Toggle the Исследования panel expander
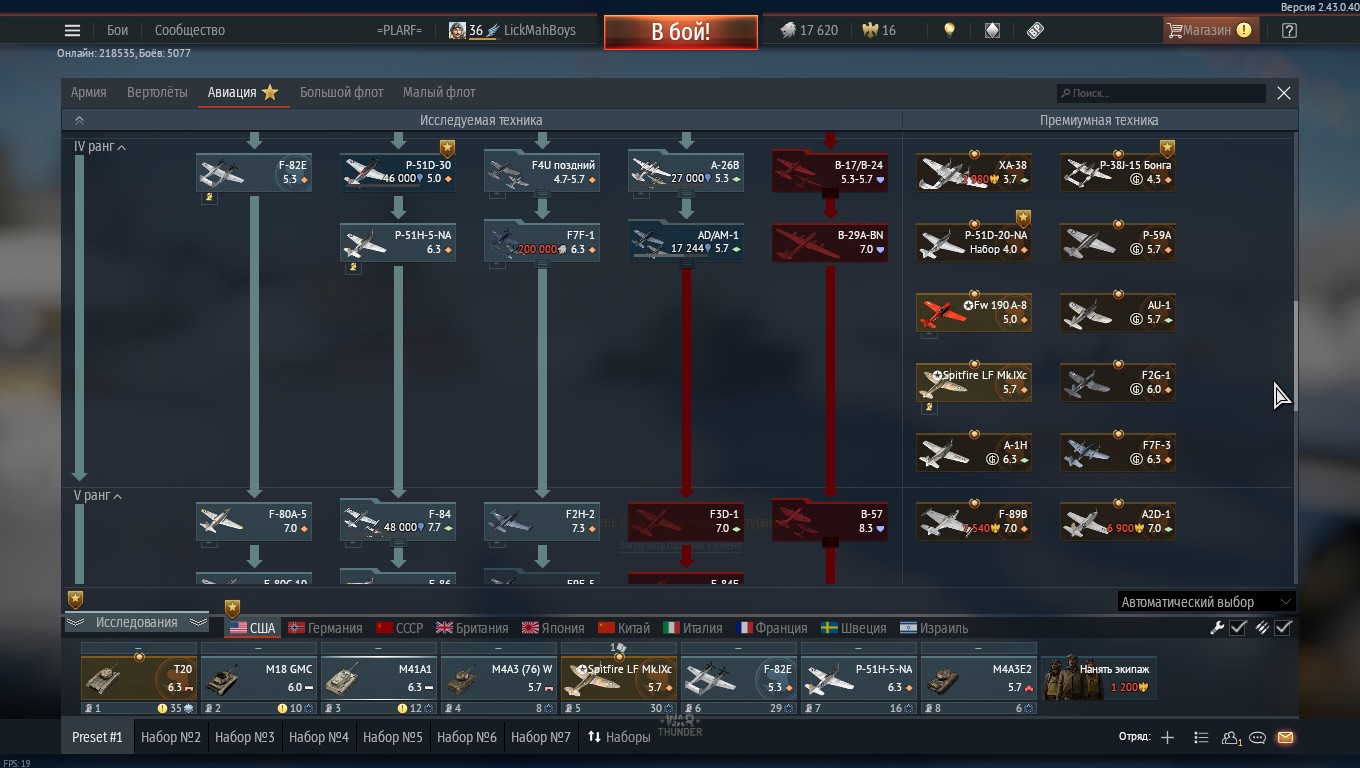Viewport: 1360px width, 768px height. [x=136, y=622]
